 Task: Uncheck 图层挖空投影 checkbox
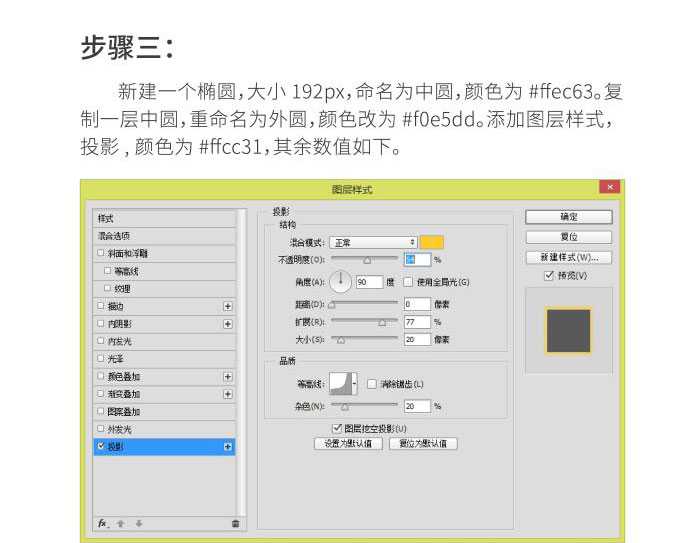(337, 428)
